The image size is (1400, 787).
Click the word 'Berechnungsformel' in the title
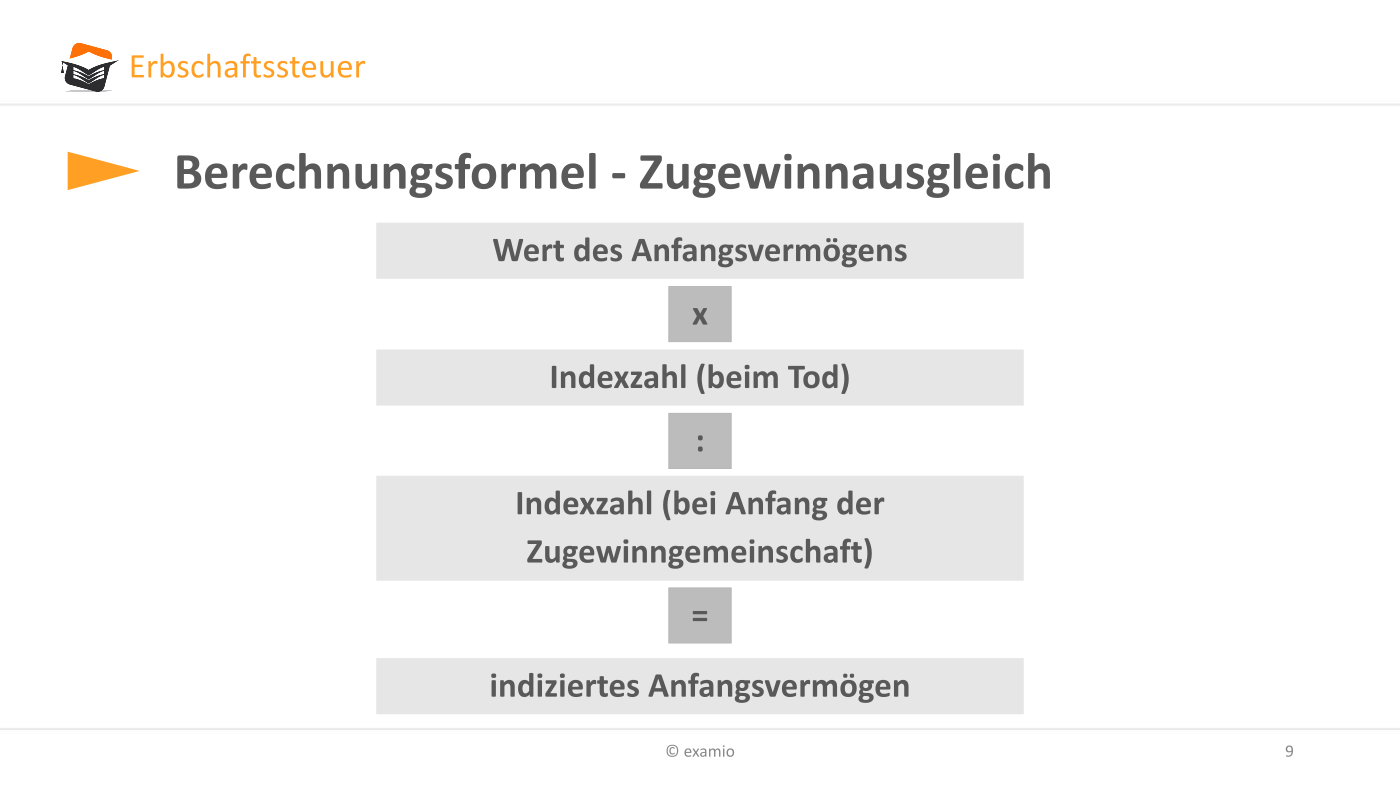click(x=385, y=173)
